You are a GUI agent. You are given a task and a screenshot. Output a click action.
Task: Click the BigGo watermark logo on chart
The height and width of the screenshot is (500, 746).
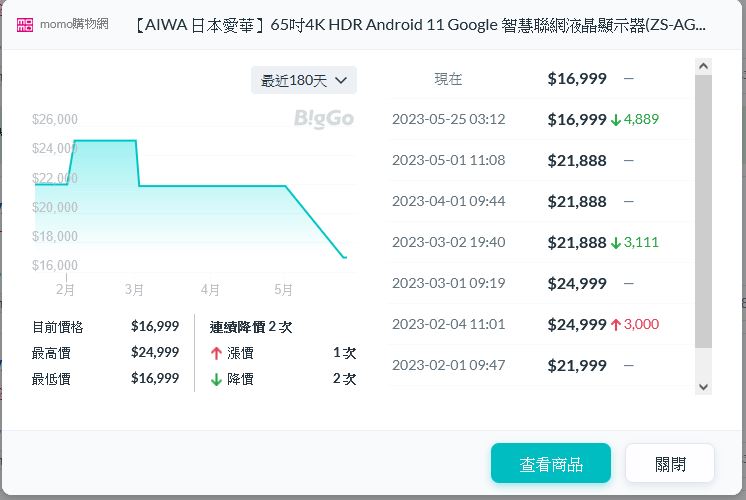323,119
